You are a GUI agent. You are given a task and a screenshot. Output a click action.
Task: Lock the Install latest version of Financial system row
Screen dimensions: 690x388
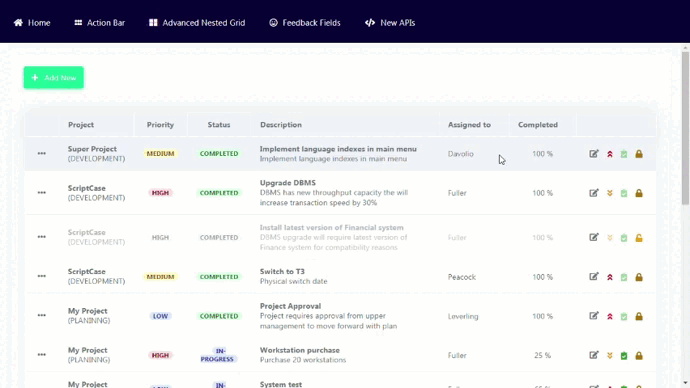639,238
